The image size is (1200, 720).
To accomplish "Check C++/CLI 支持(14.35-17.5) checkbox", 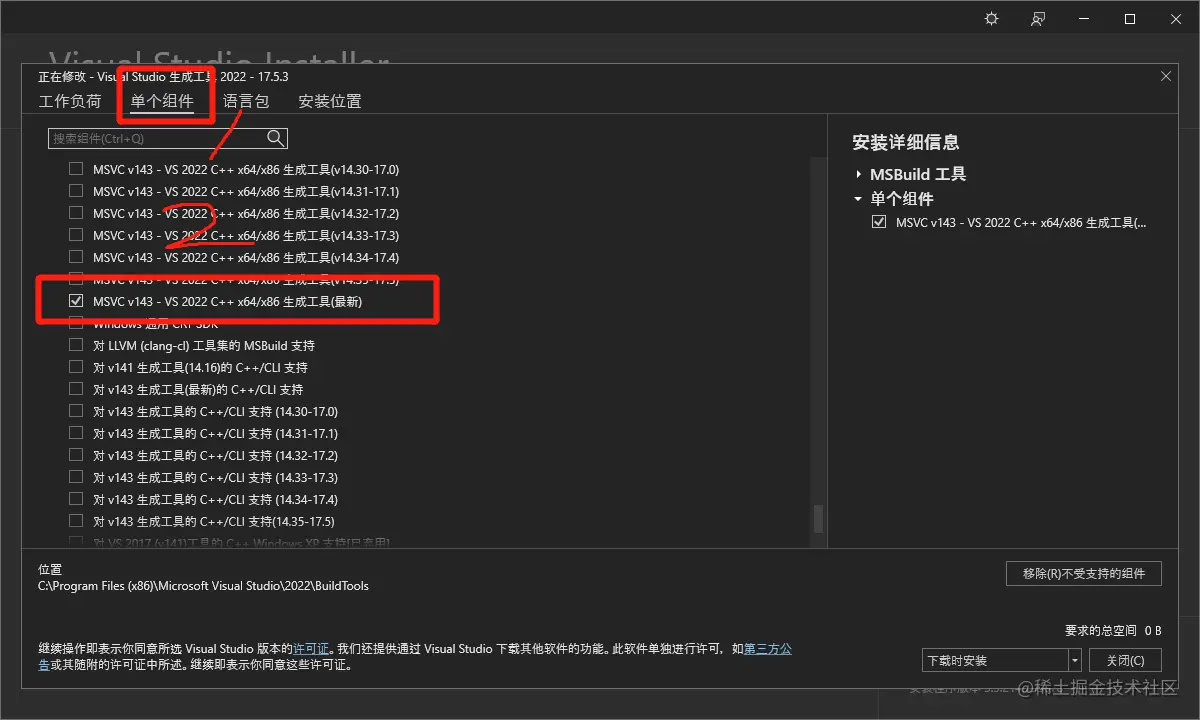I will point(76,521).
